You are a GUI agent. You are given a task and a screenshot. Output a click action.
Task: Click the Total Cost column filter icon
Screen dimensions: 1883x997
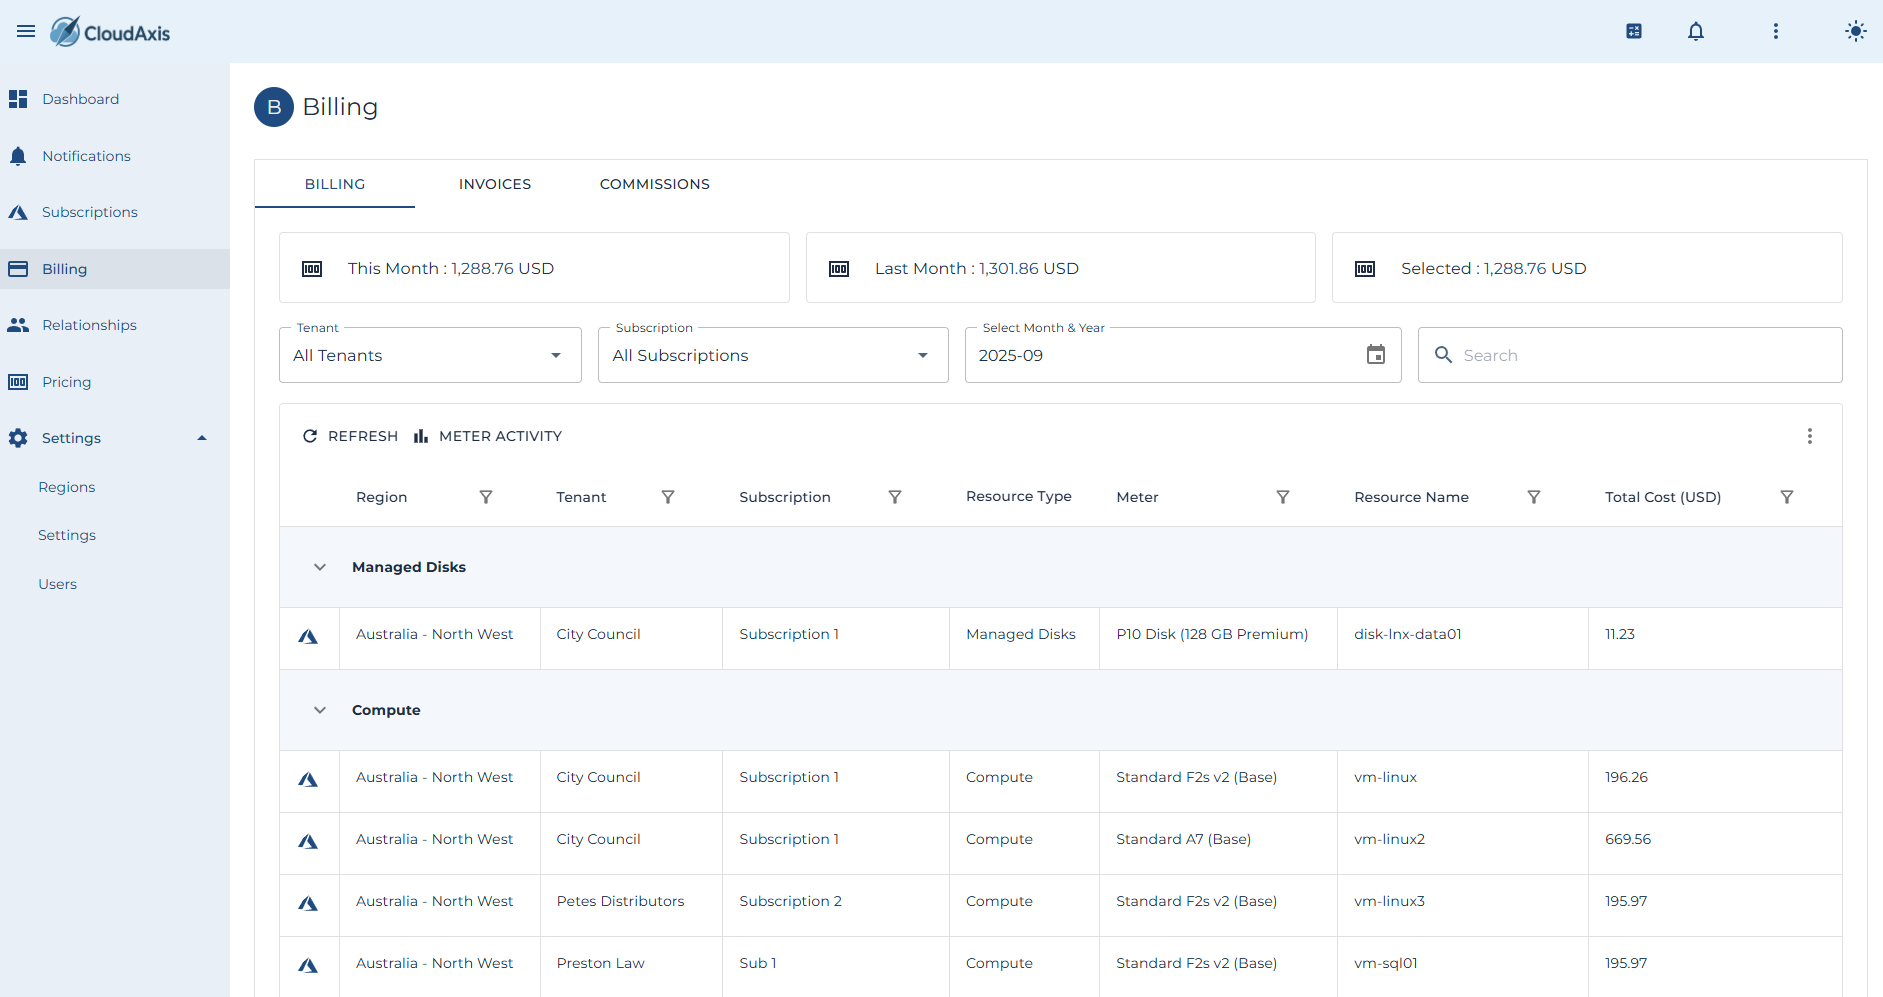[x=1787, y=497]
